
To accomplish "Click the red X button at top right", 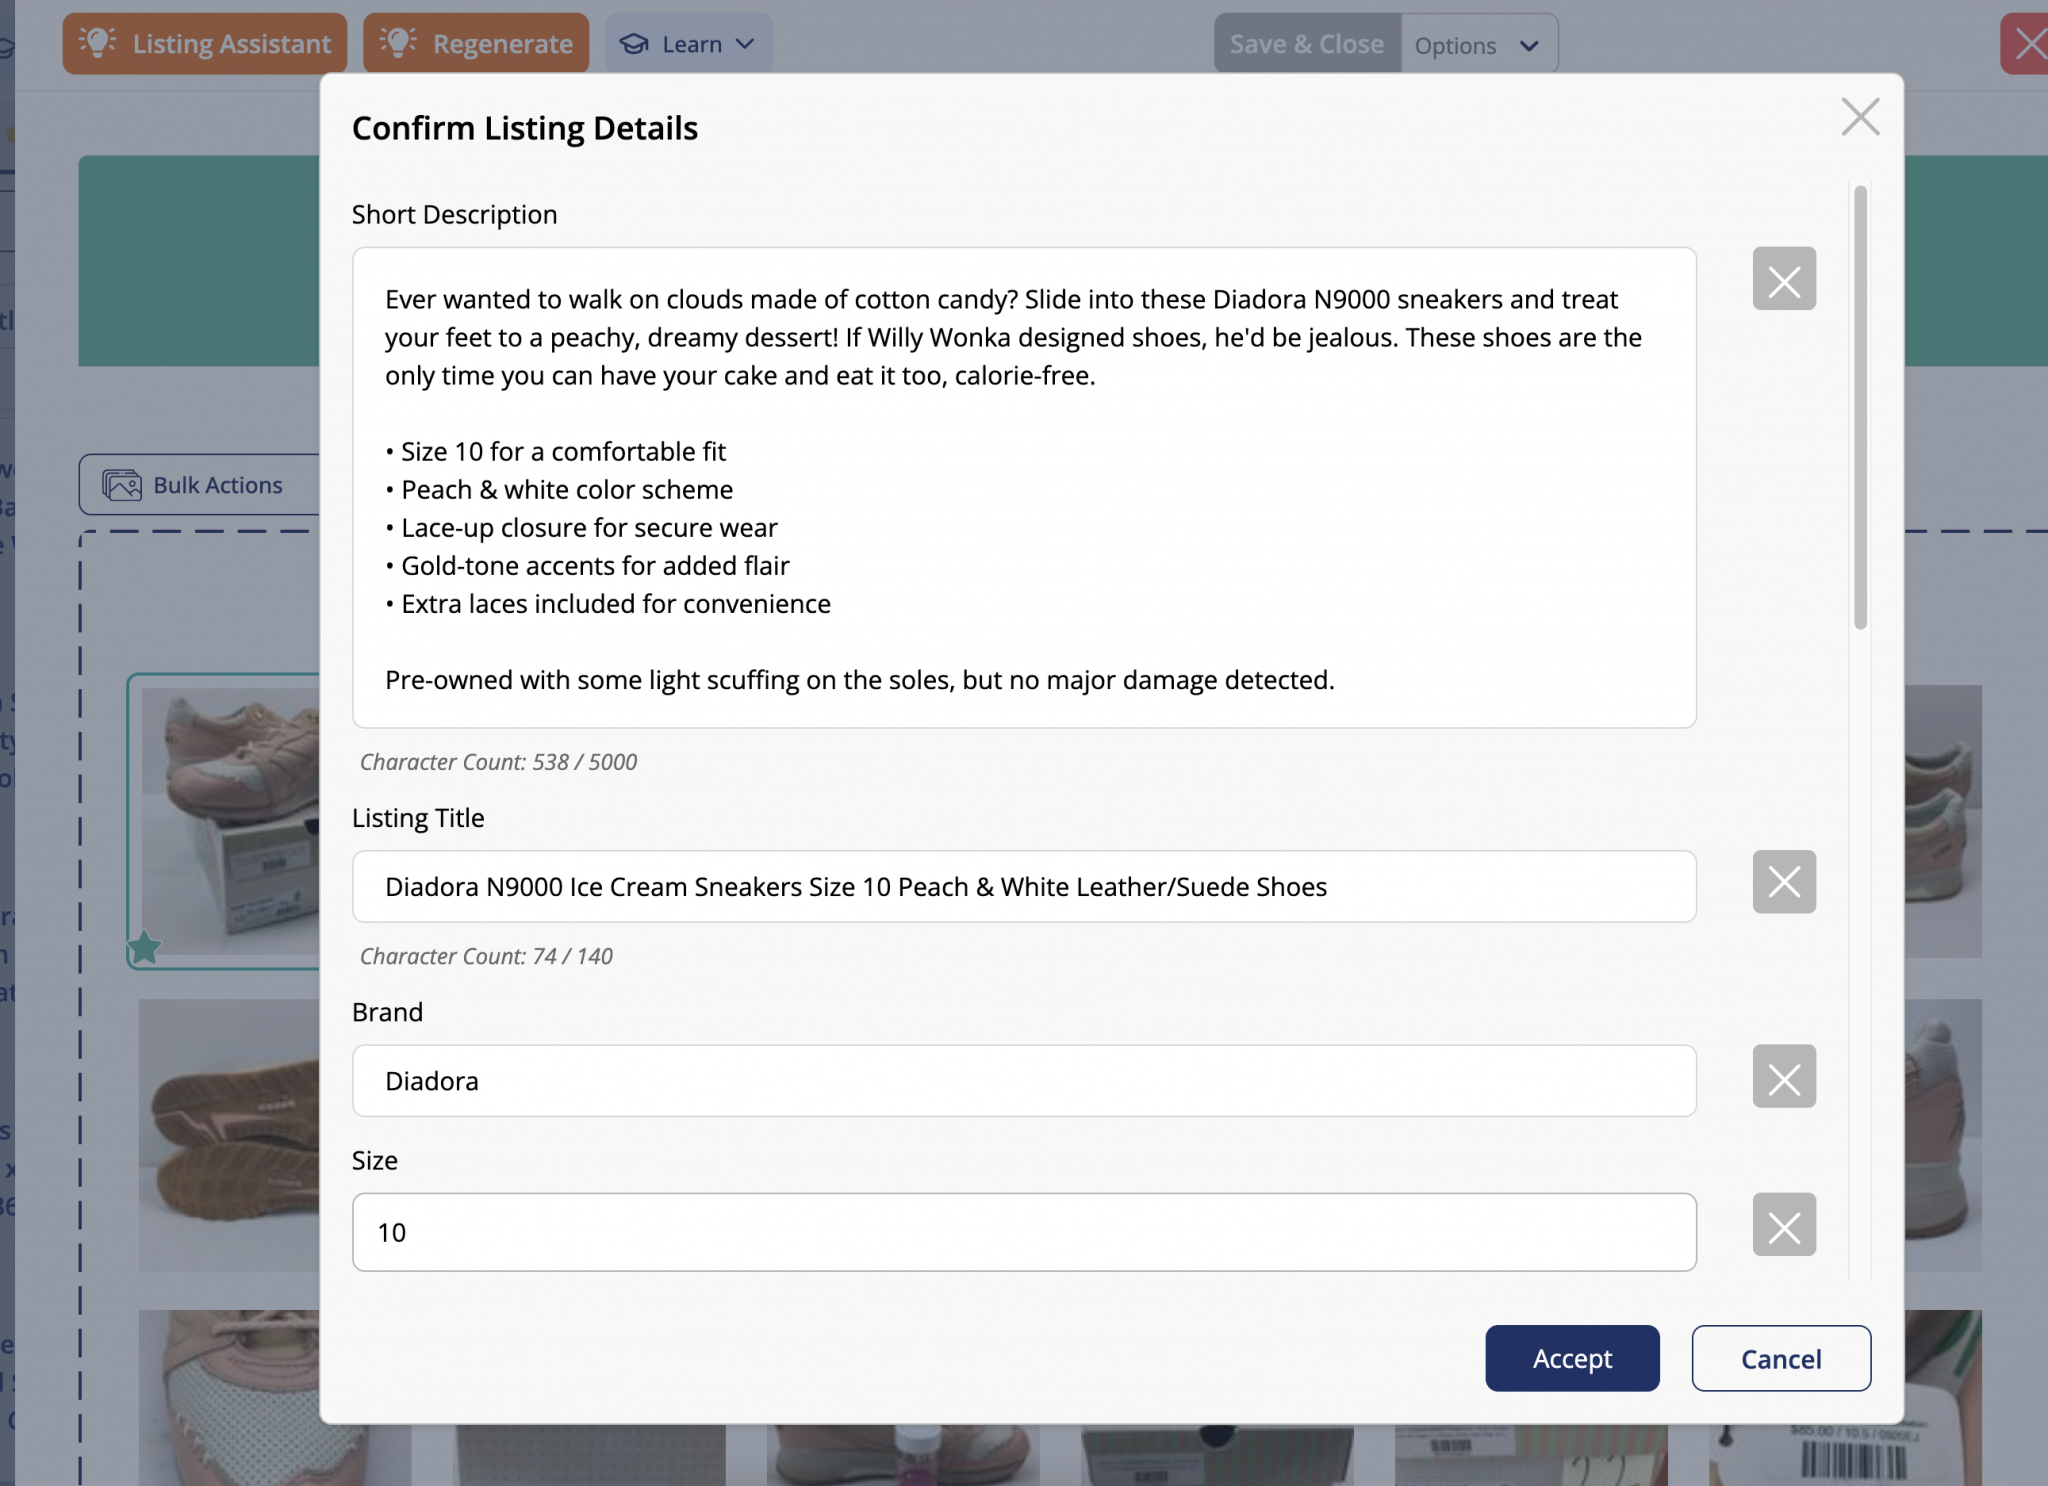I will (2028, 44).
